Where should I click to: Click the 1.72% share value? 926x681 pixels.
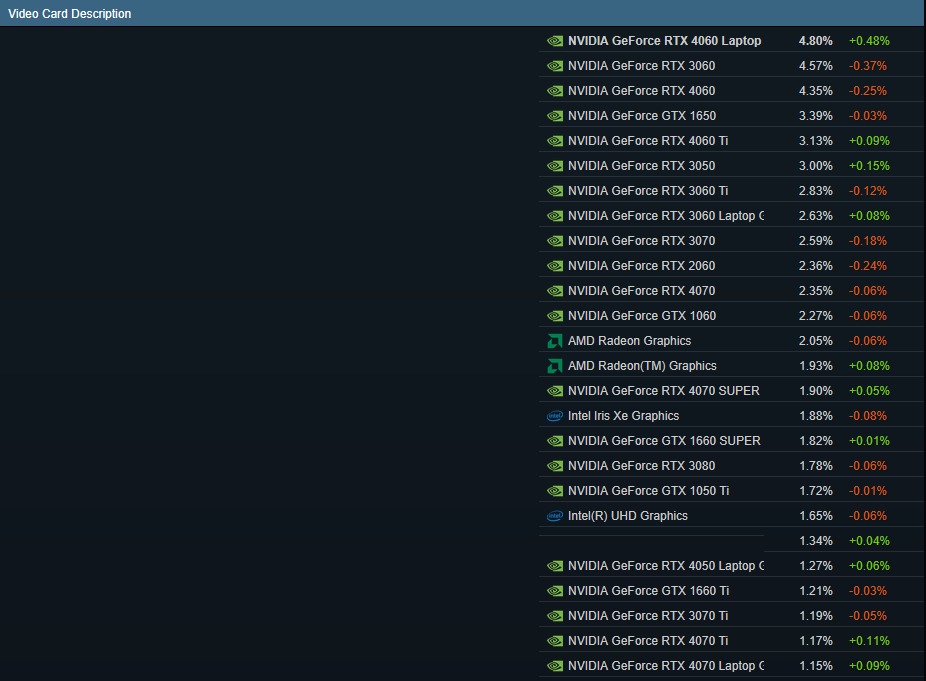click(816, 491)
